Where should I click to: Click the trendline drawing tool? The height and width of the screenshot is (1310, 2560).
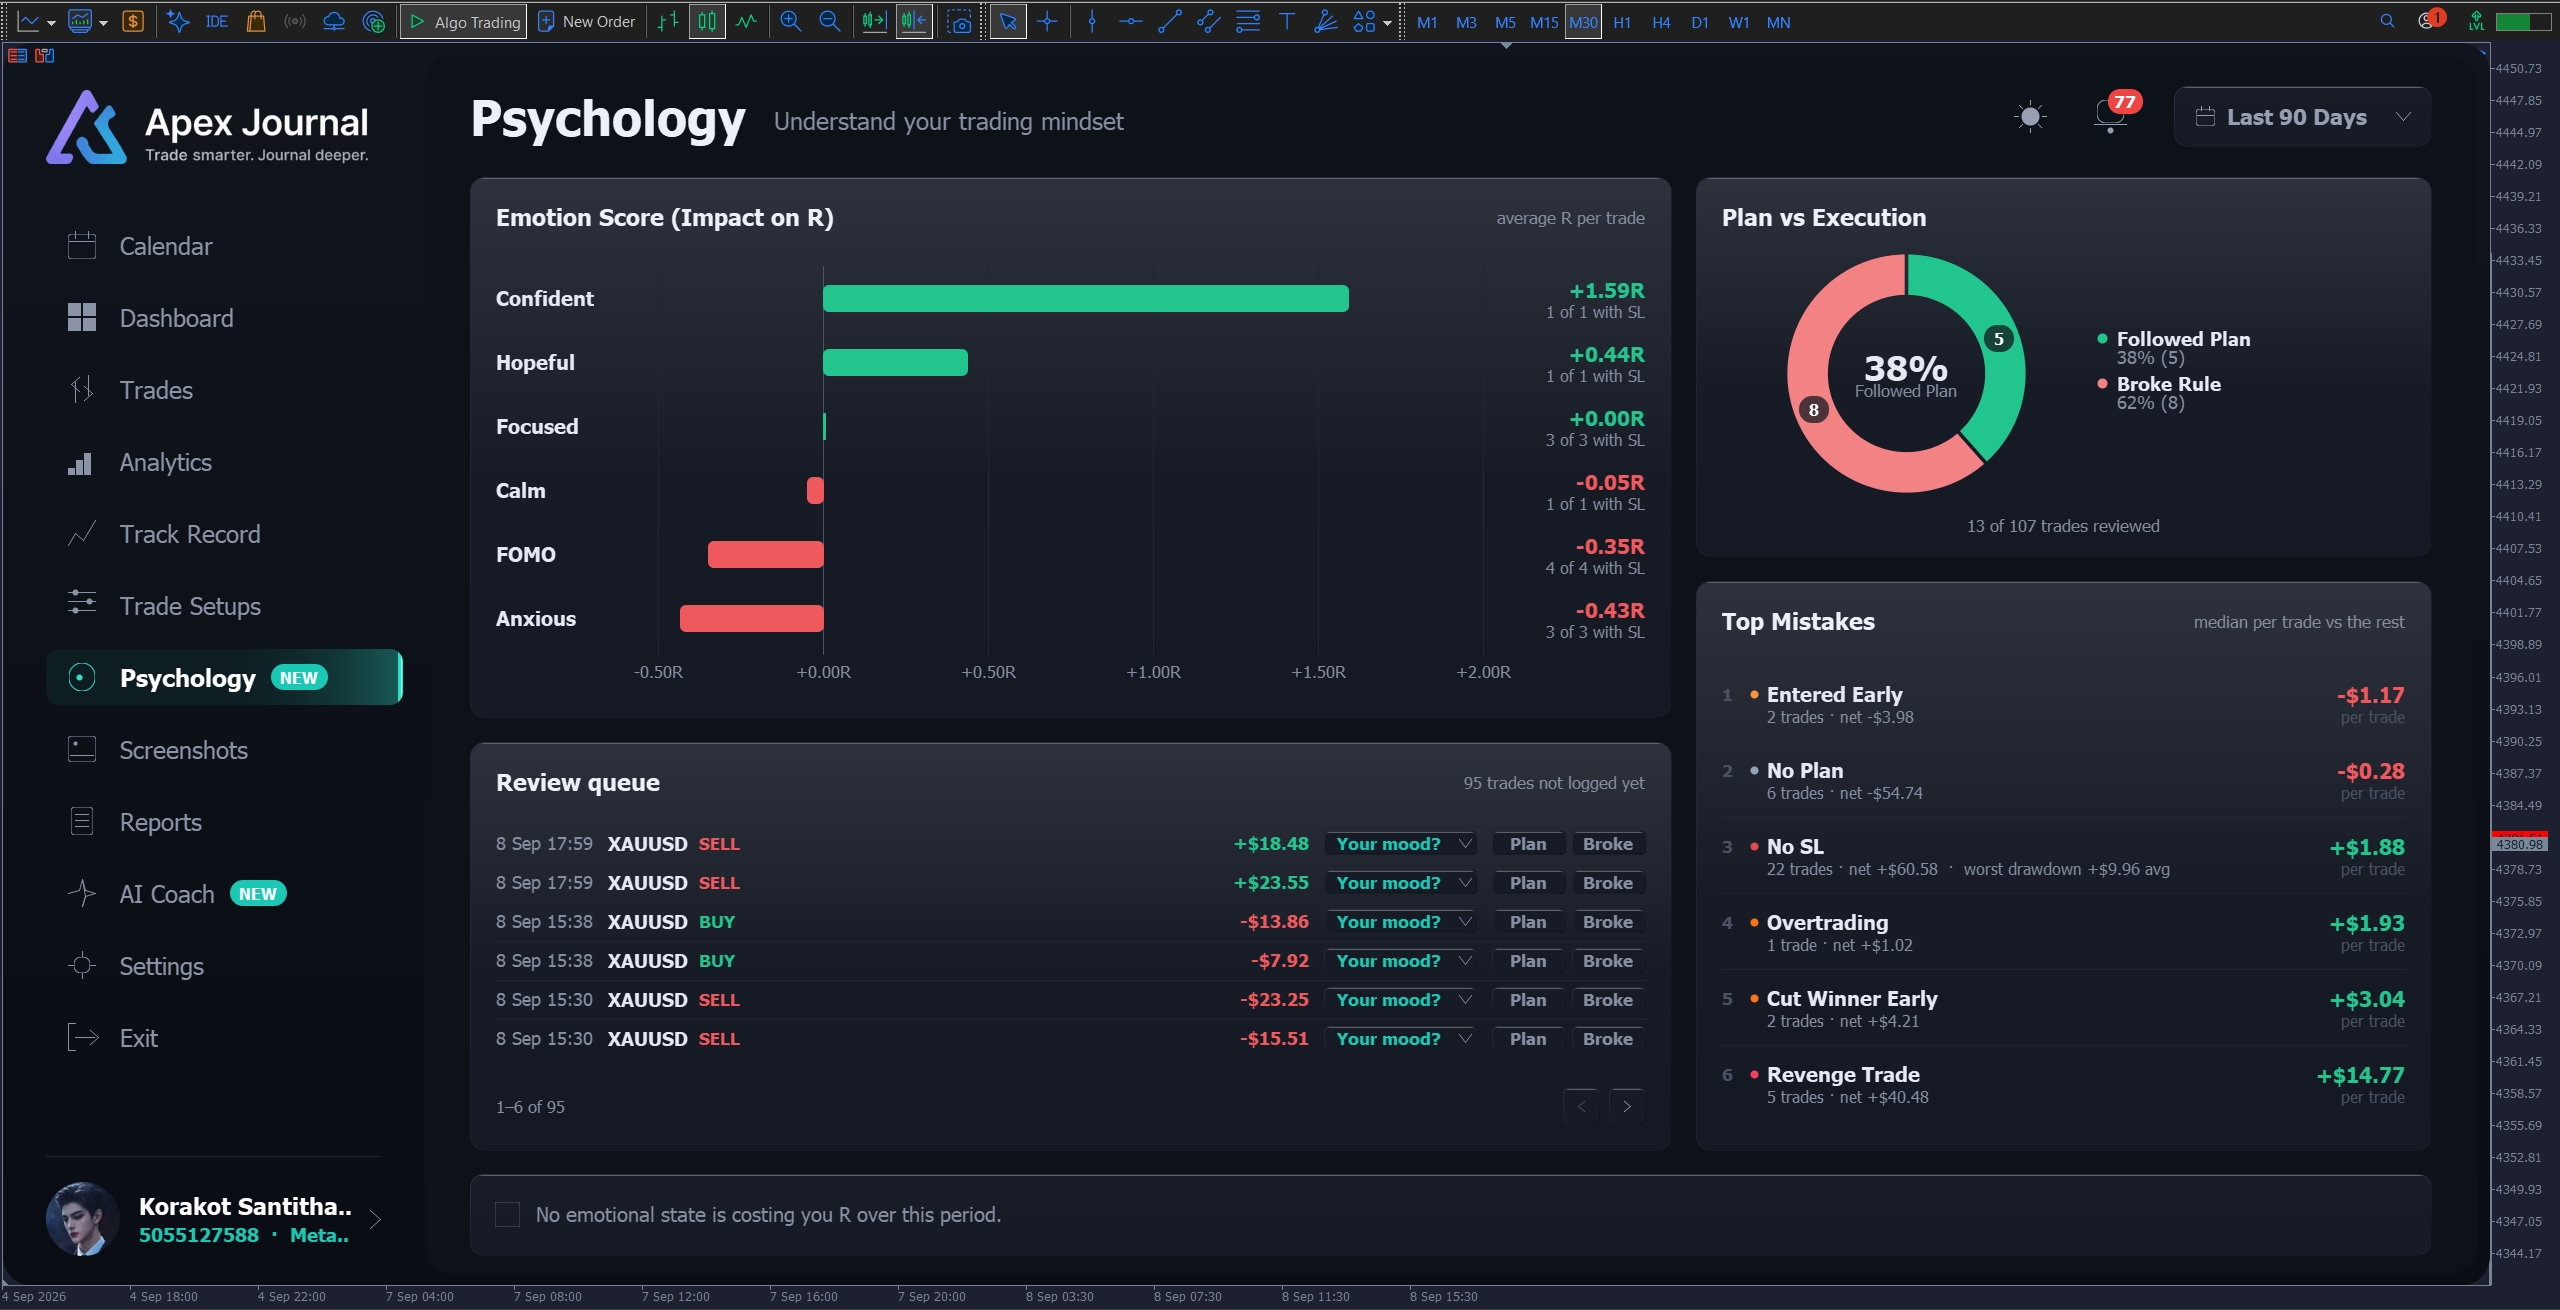(x=1170, y=21)
